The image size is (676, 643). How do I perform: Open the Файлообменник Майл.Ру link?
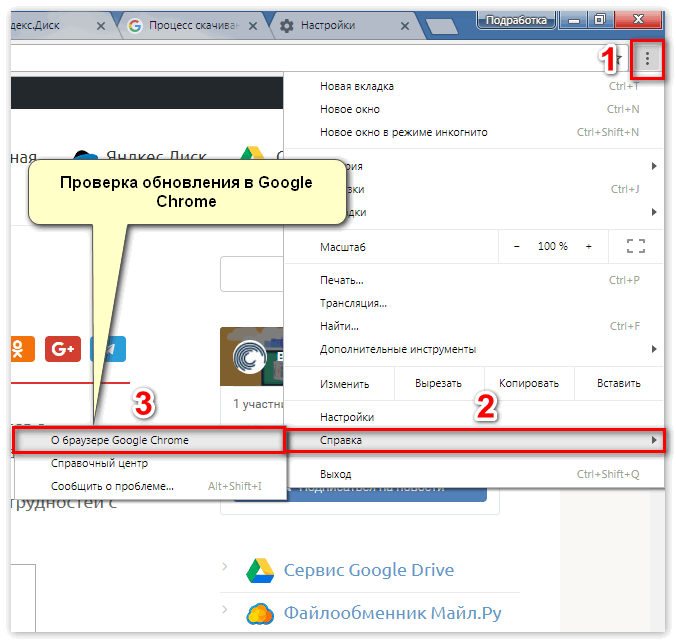tap(392, 613)
